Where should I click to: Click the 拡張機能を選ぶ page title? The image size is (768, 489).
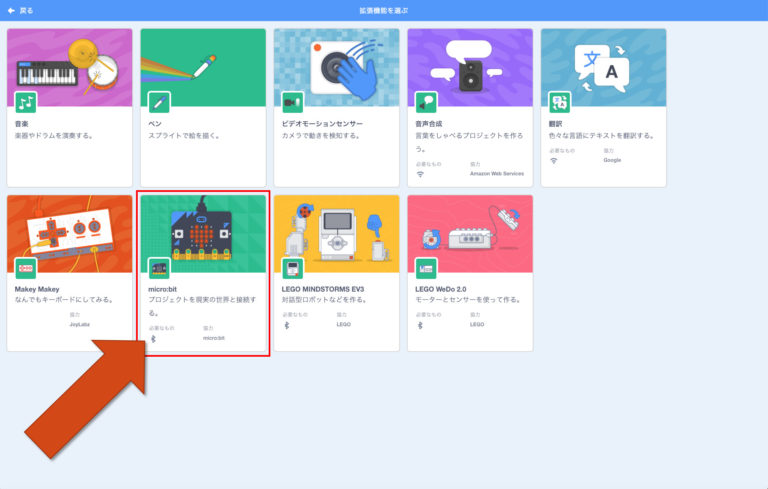coord(384,10)
